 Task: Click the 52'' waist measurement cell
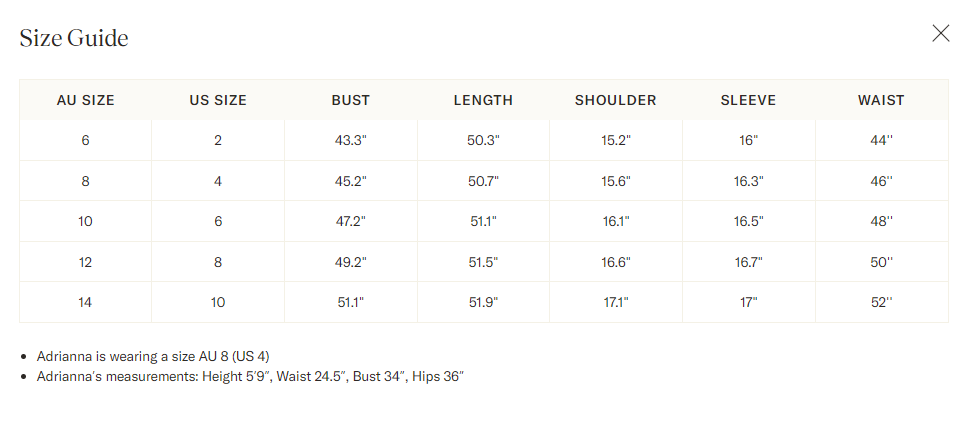(x=881, y=302)
